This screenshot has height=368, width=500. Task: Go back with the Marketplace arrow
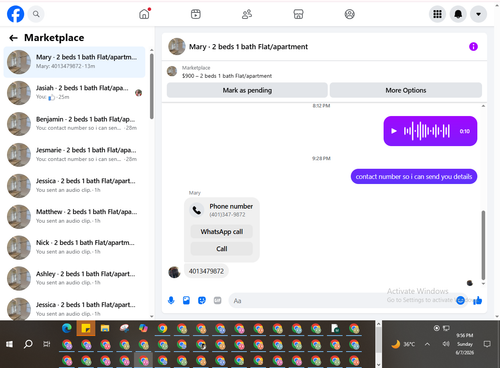coord(13,38)
